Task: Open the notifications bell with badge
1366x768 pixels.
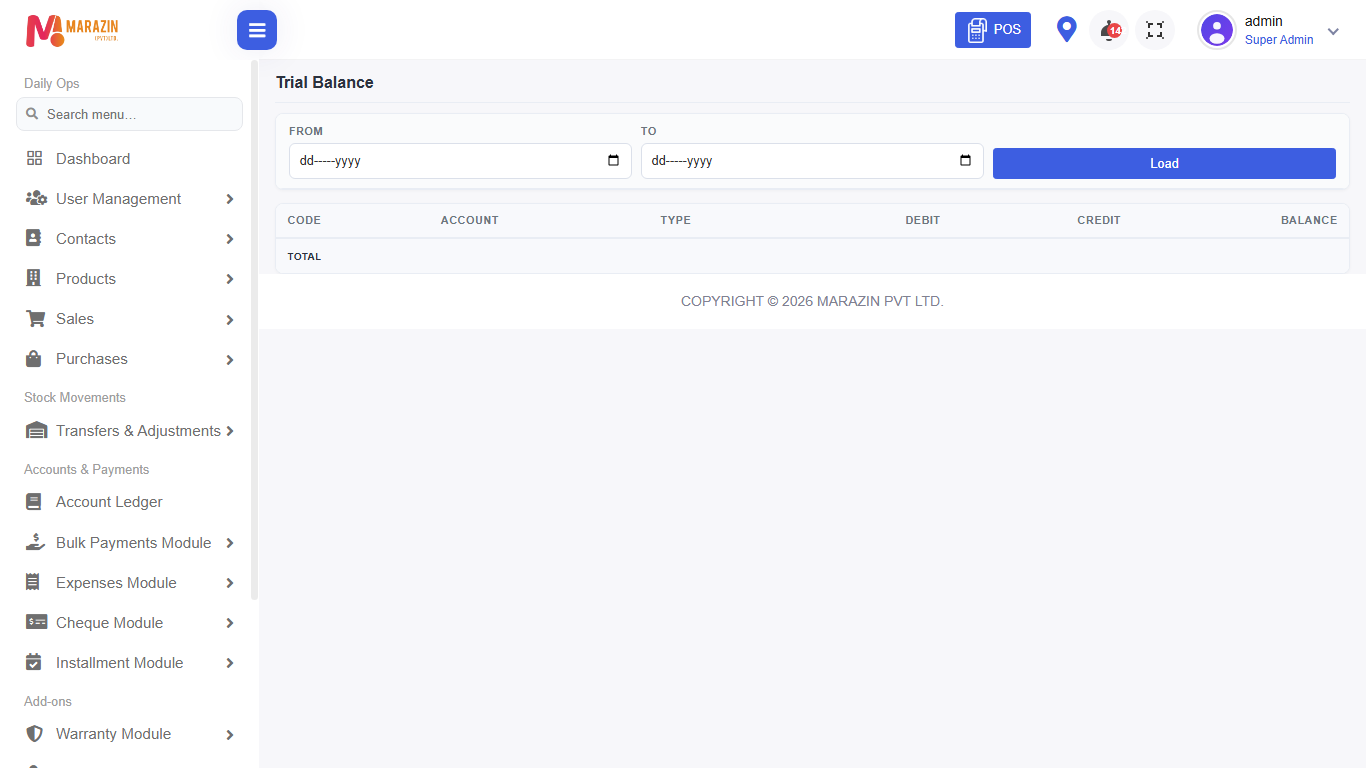Action: click(1109, 30)
